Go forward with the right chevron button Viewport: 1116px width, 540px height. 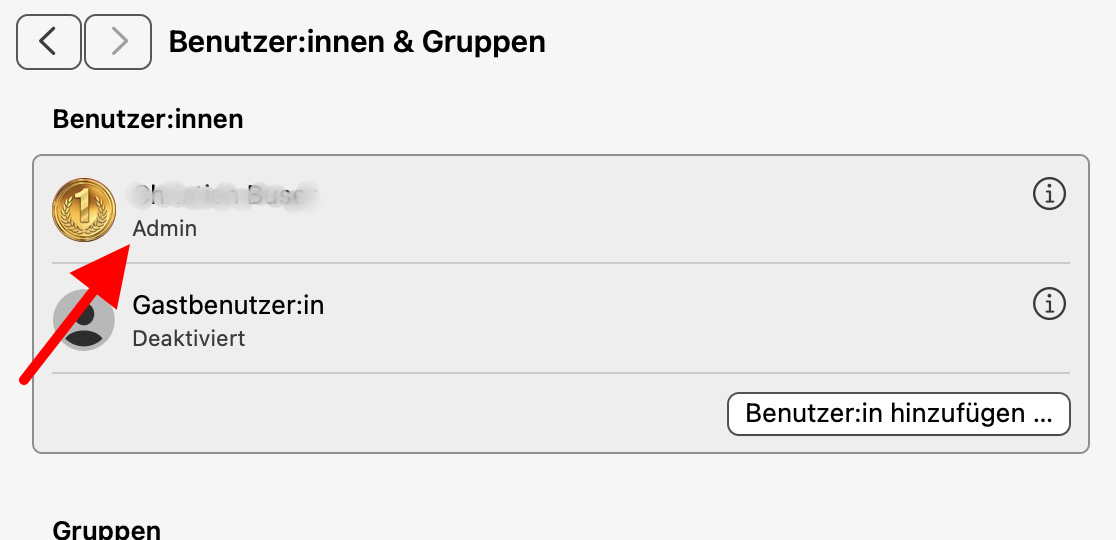click(x=118, y=41)
